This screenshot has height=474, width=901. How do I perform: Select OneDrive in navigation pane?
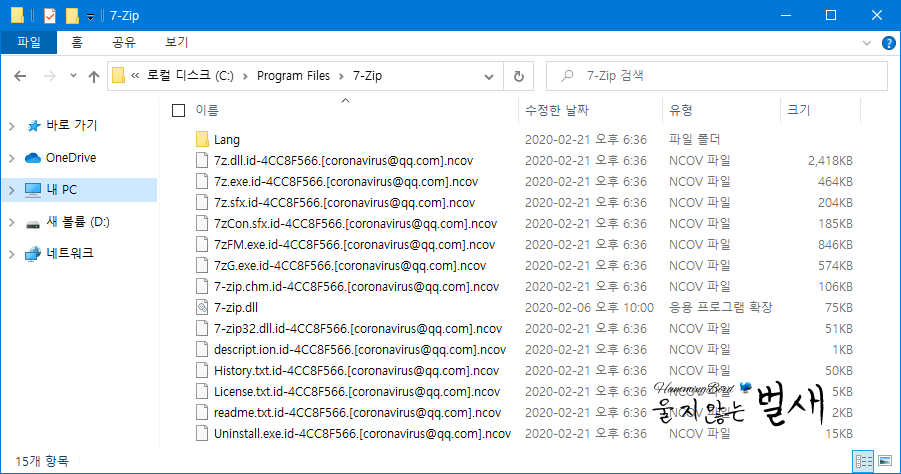pyautogui.click(x=71, y=157)
